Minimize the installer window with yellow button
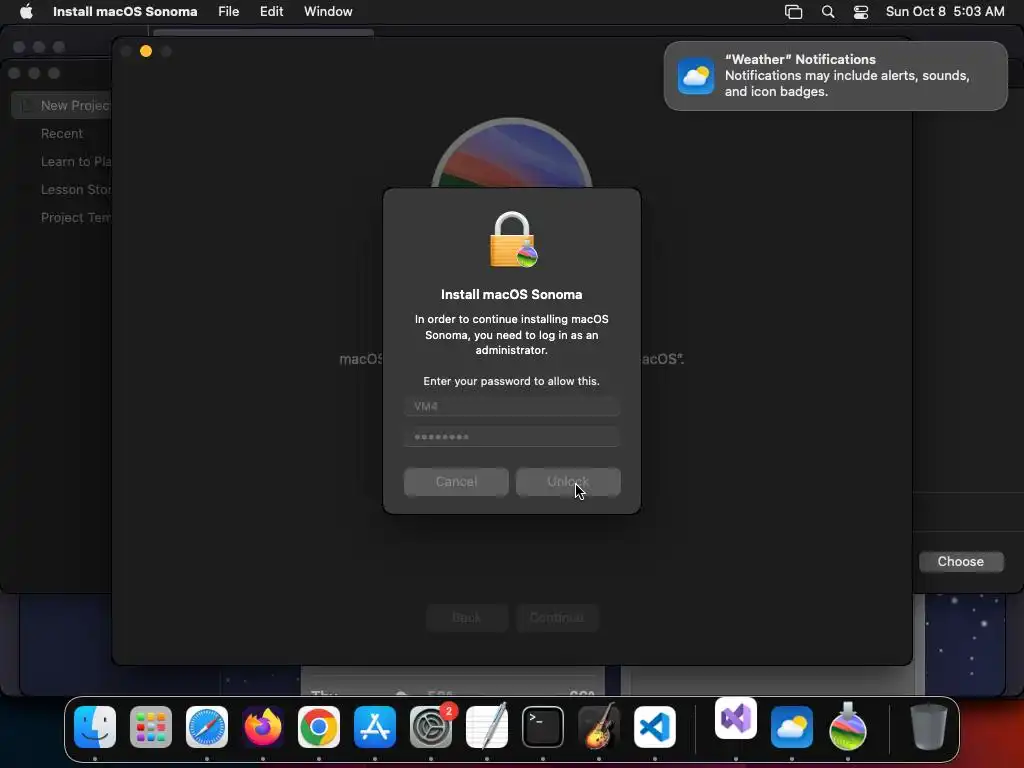Screen dimensions: 1024x768 pos(146,51)
